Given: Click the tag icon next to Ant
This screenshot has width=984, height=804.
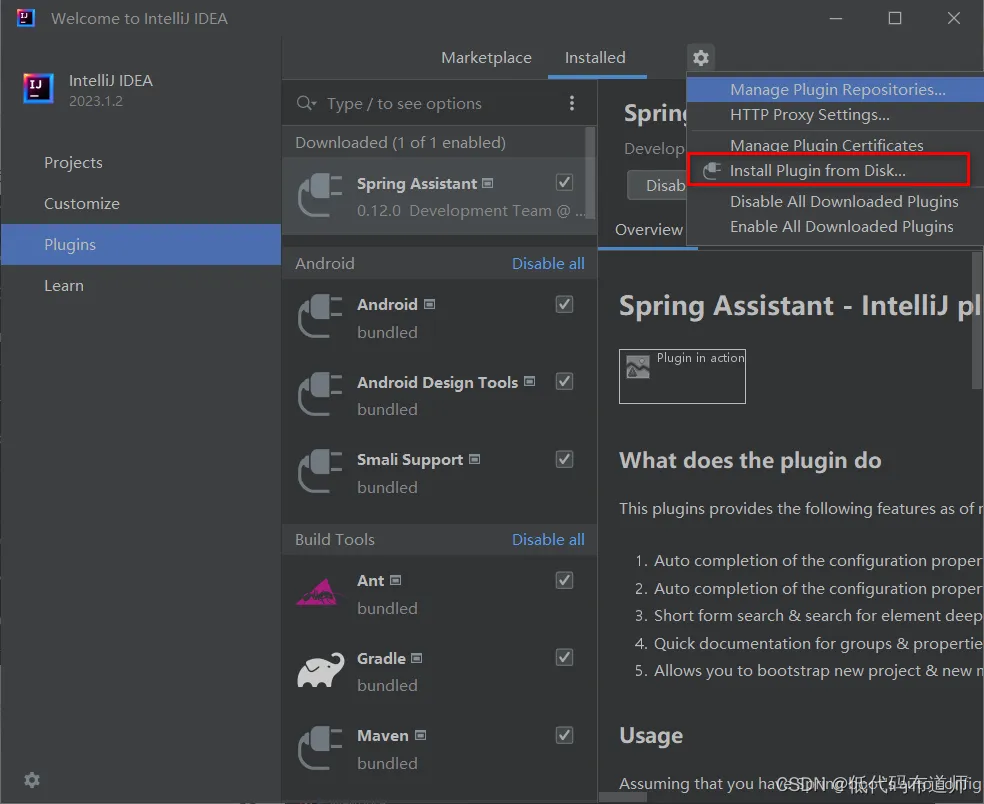Looking at the screenshot, I should click(x=395, y=581).
